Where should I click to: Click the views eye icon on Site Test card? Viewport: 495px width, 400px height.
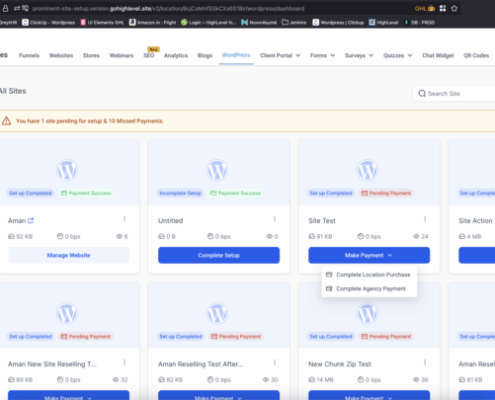click(416, 236)
